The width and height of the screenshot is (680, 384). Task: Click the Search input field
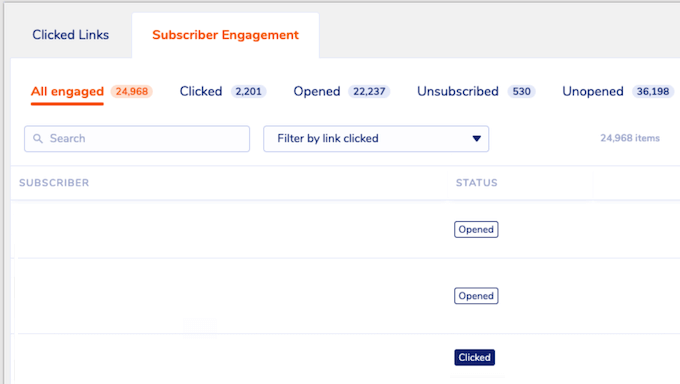tap(137, 139)
